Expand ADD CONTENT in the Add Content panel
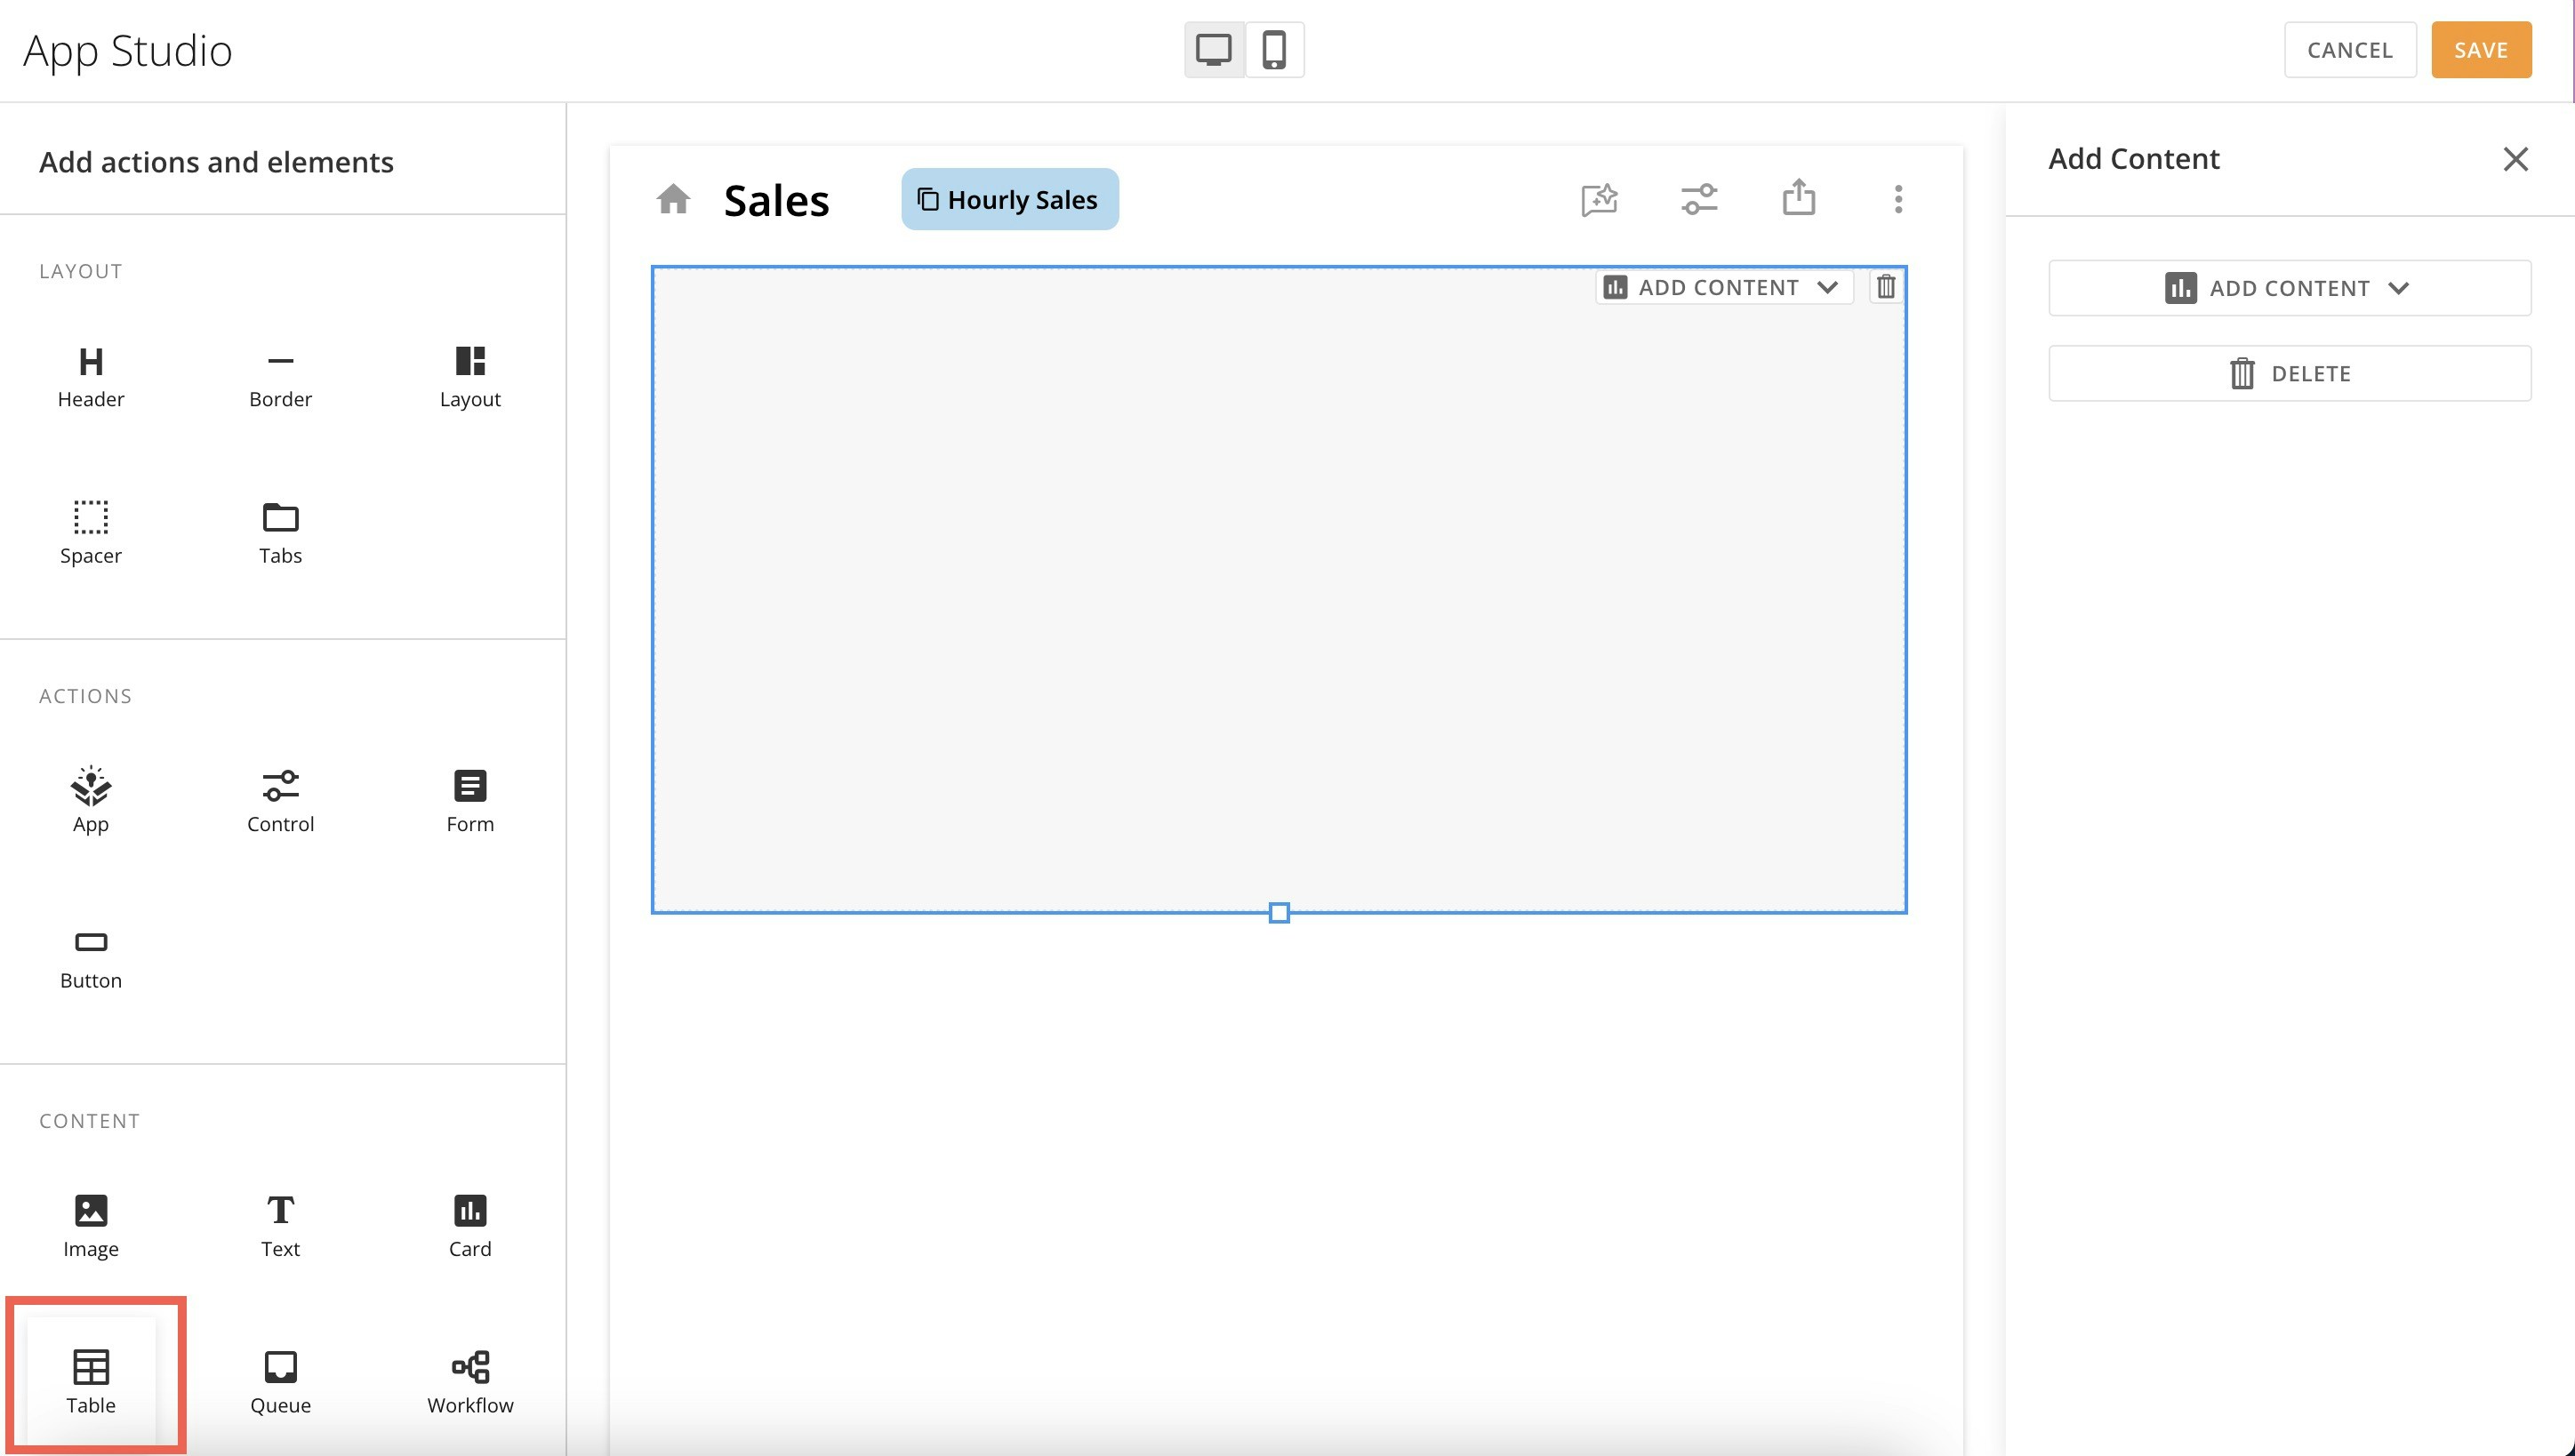2575x1456 pixels. [2289, 288]
